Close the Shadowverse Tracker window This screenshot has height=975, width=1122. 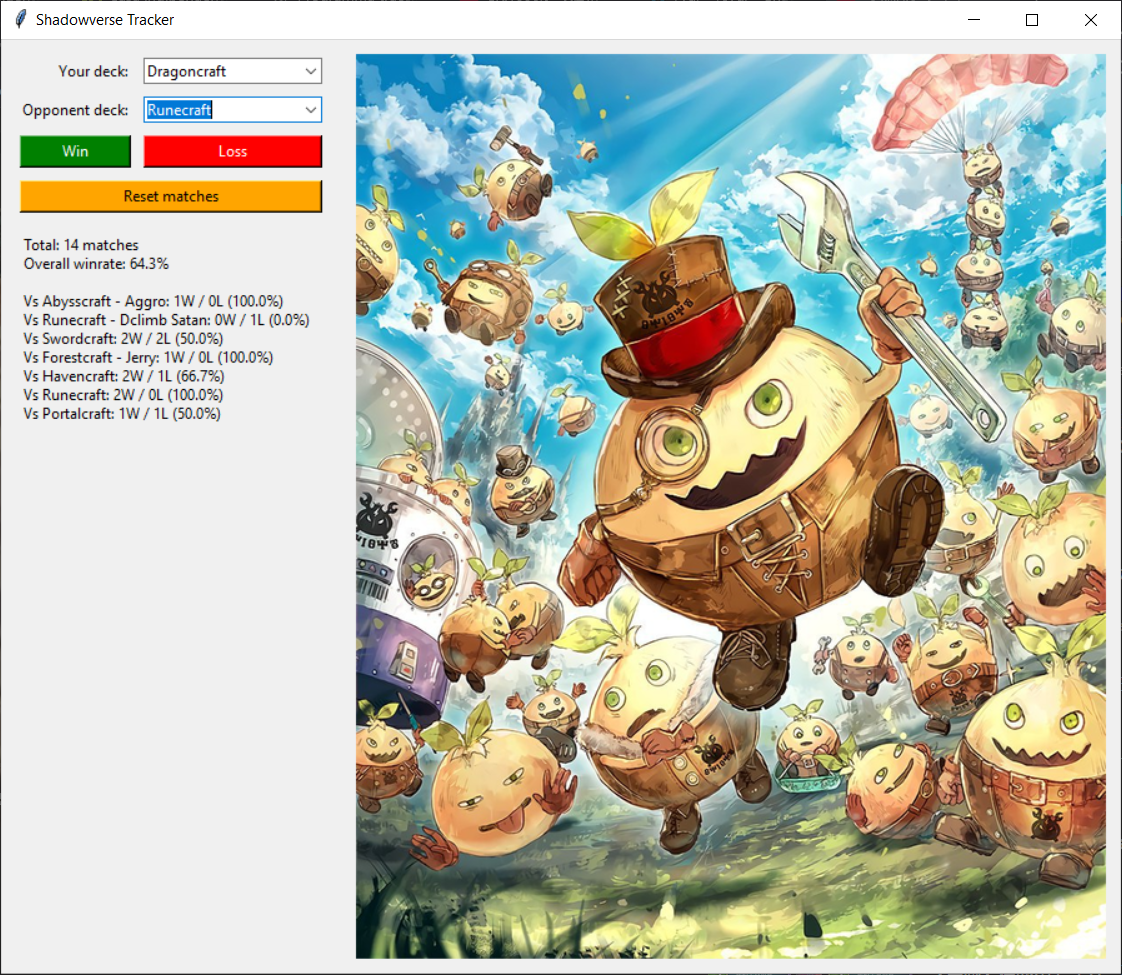point(1091,19)
